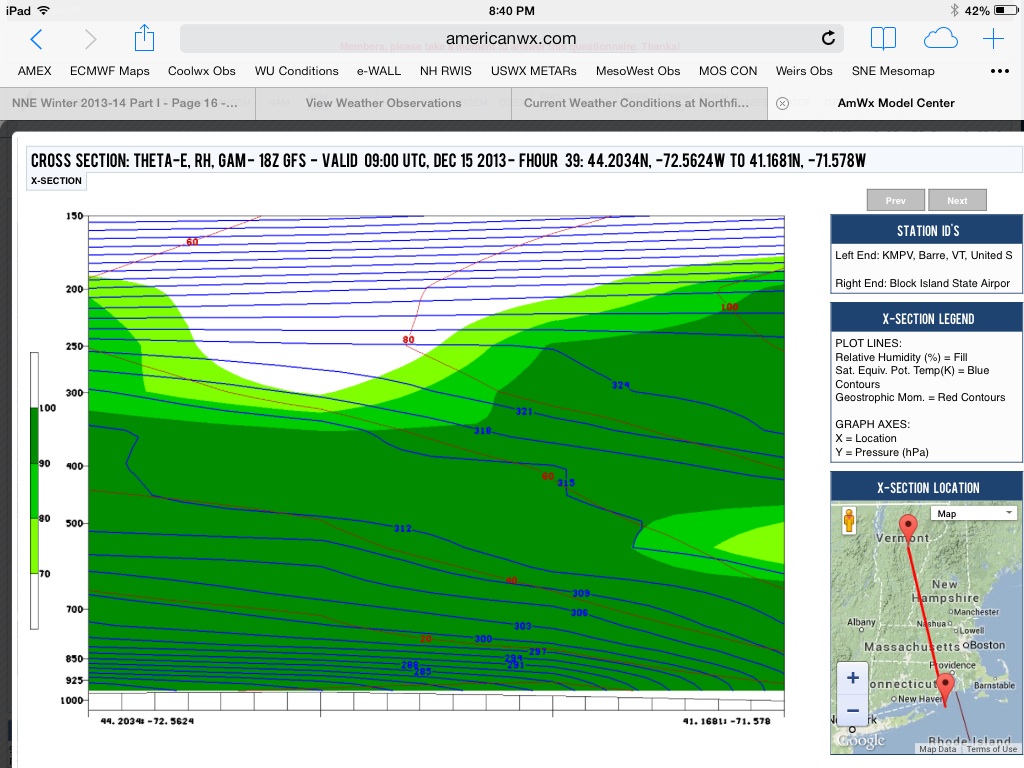Zoom in on the x-section map
The image size is (1024, 768).
click(x=852, y=678)
